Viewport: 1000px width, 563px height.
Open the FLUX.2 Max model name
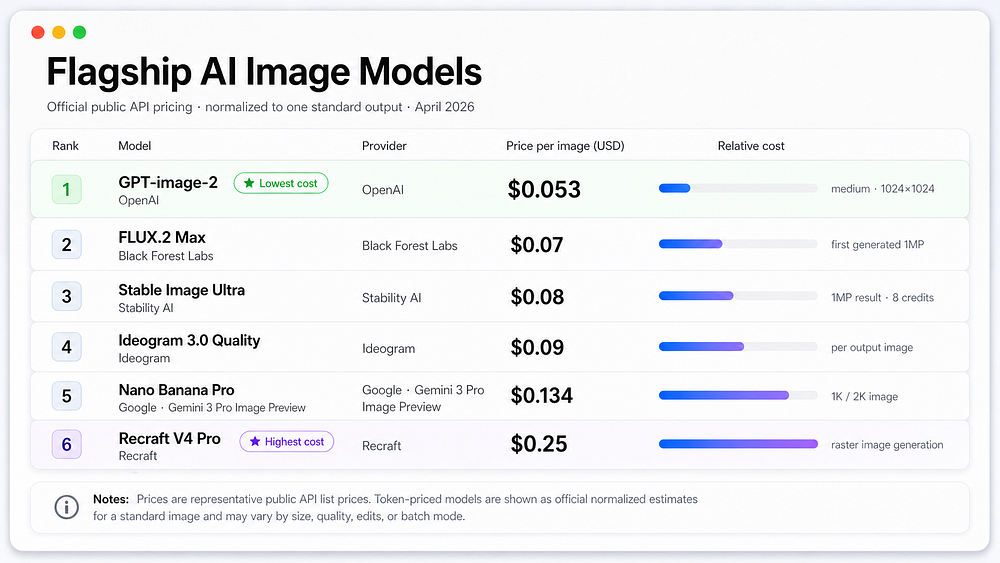pos(162,238)
